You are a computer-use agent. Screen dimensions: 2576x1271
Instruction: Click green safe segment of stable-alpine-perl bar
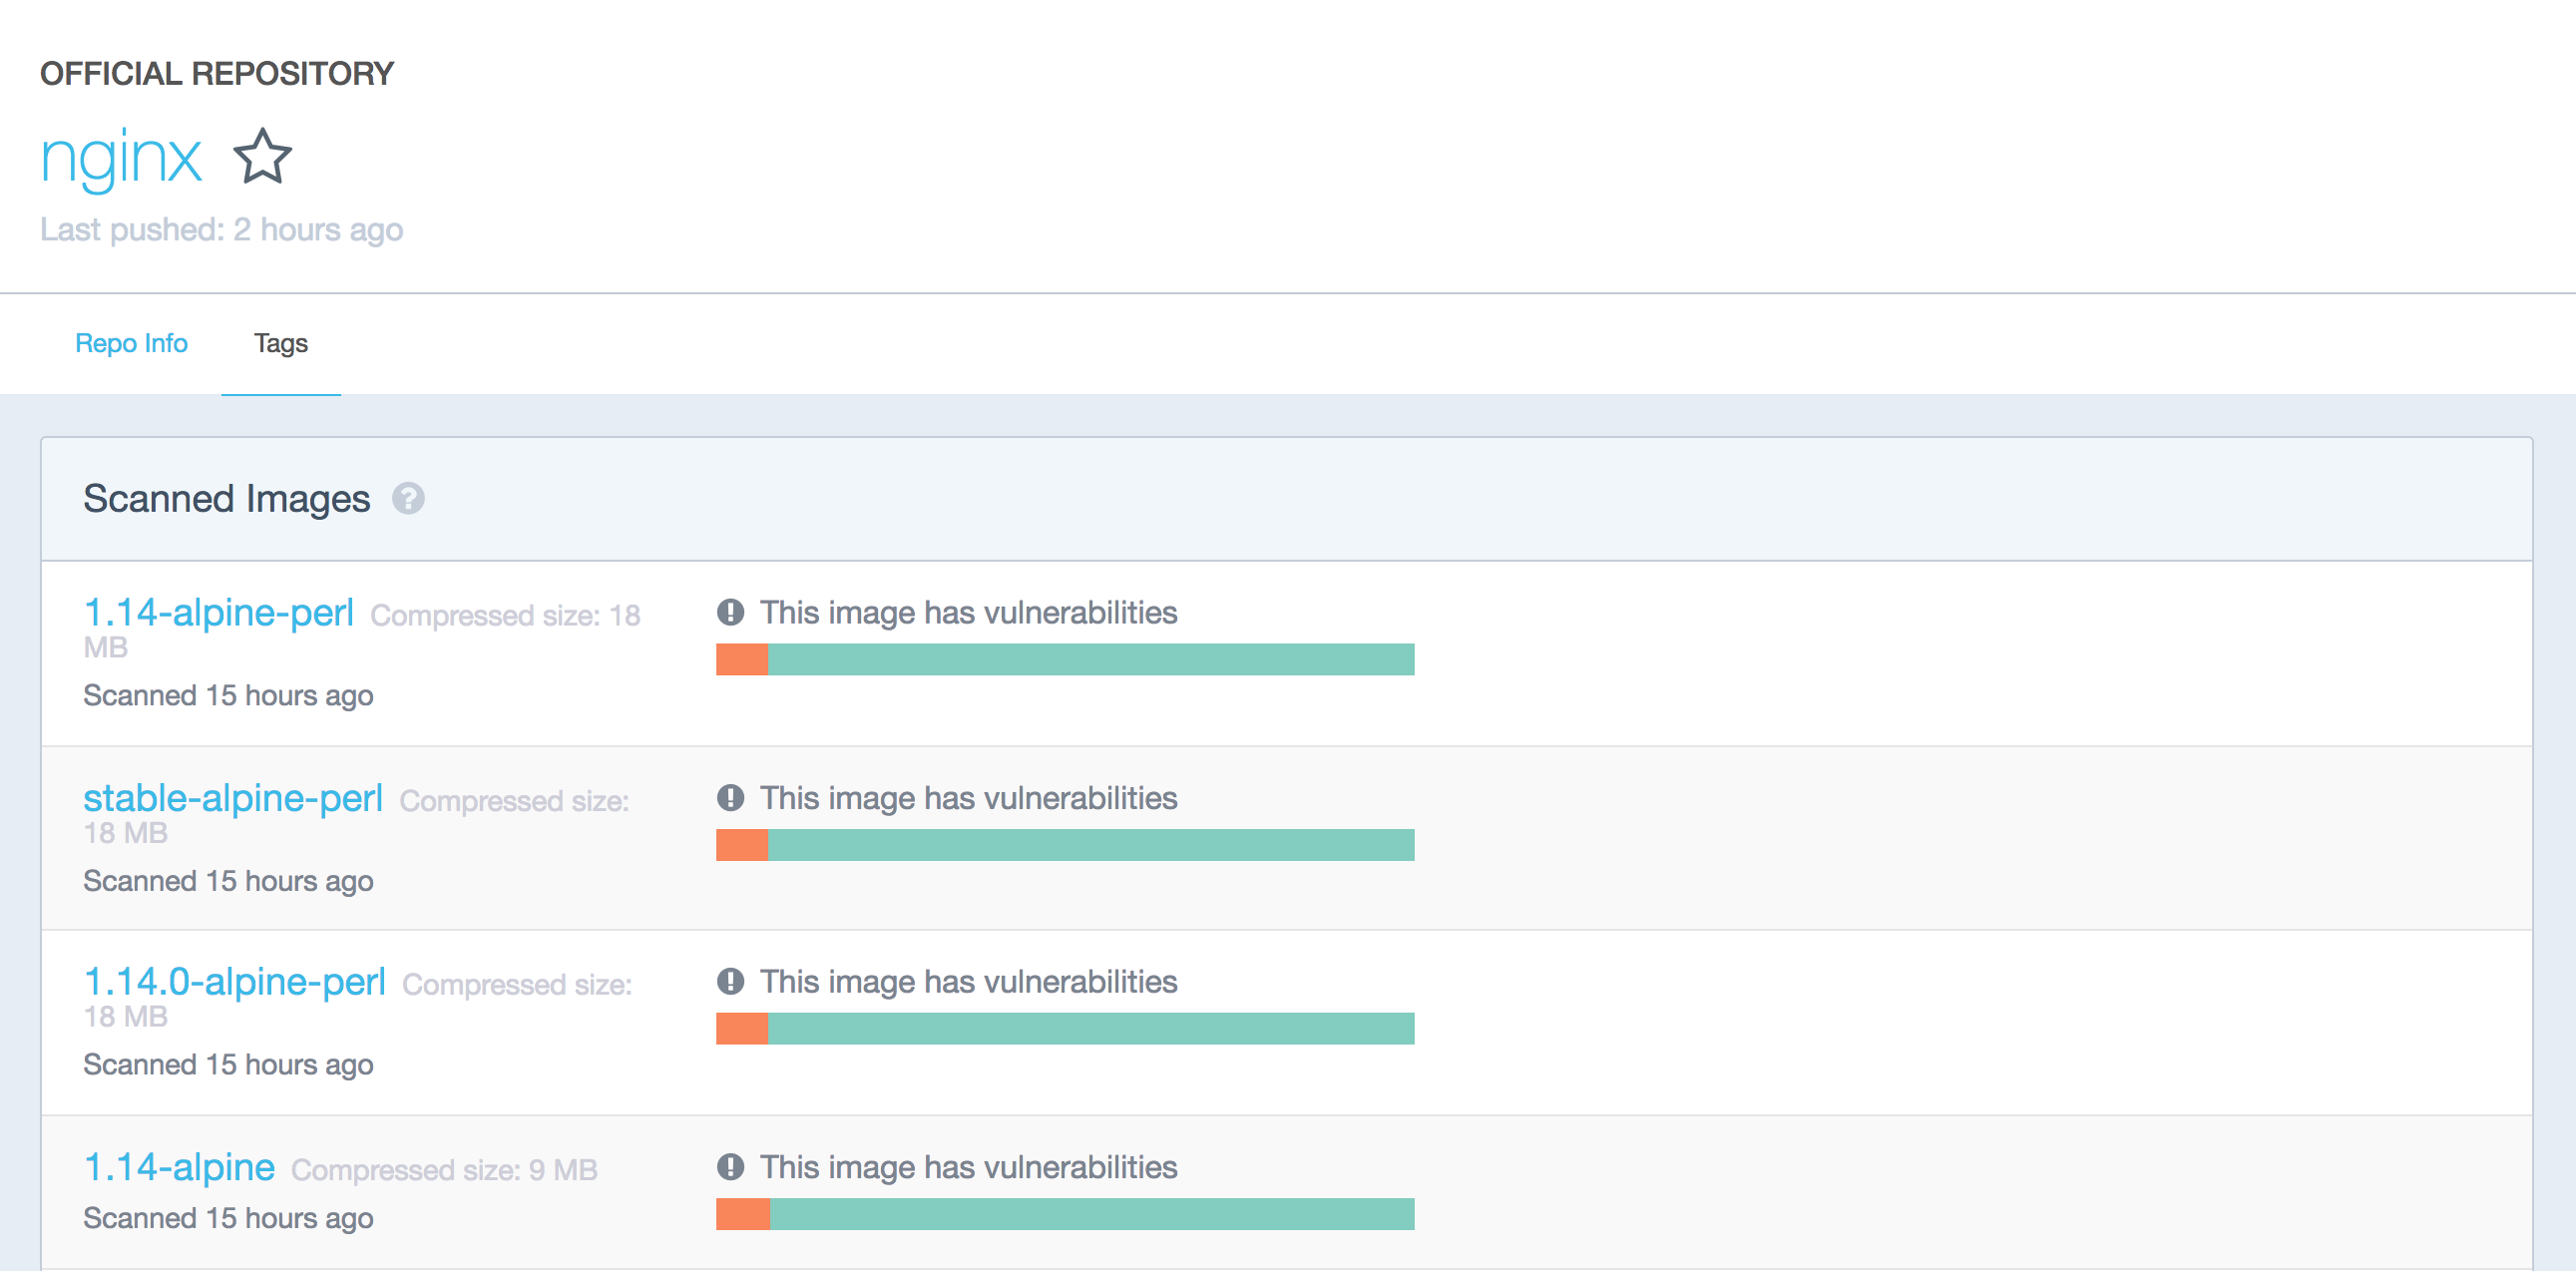point(1090,845)
